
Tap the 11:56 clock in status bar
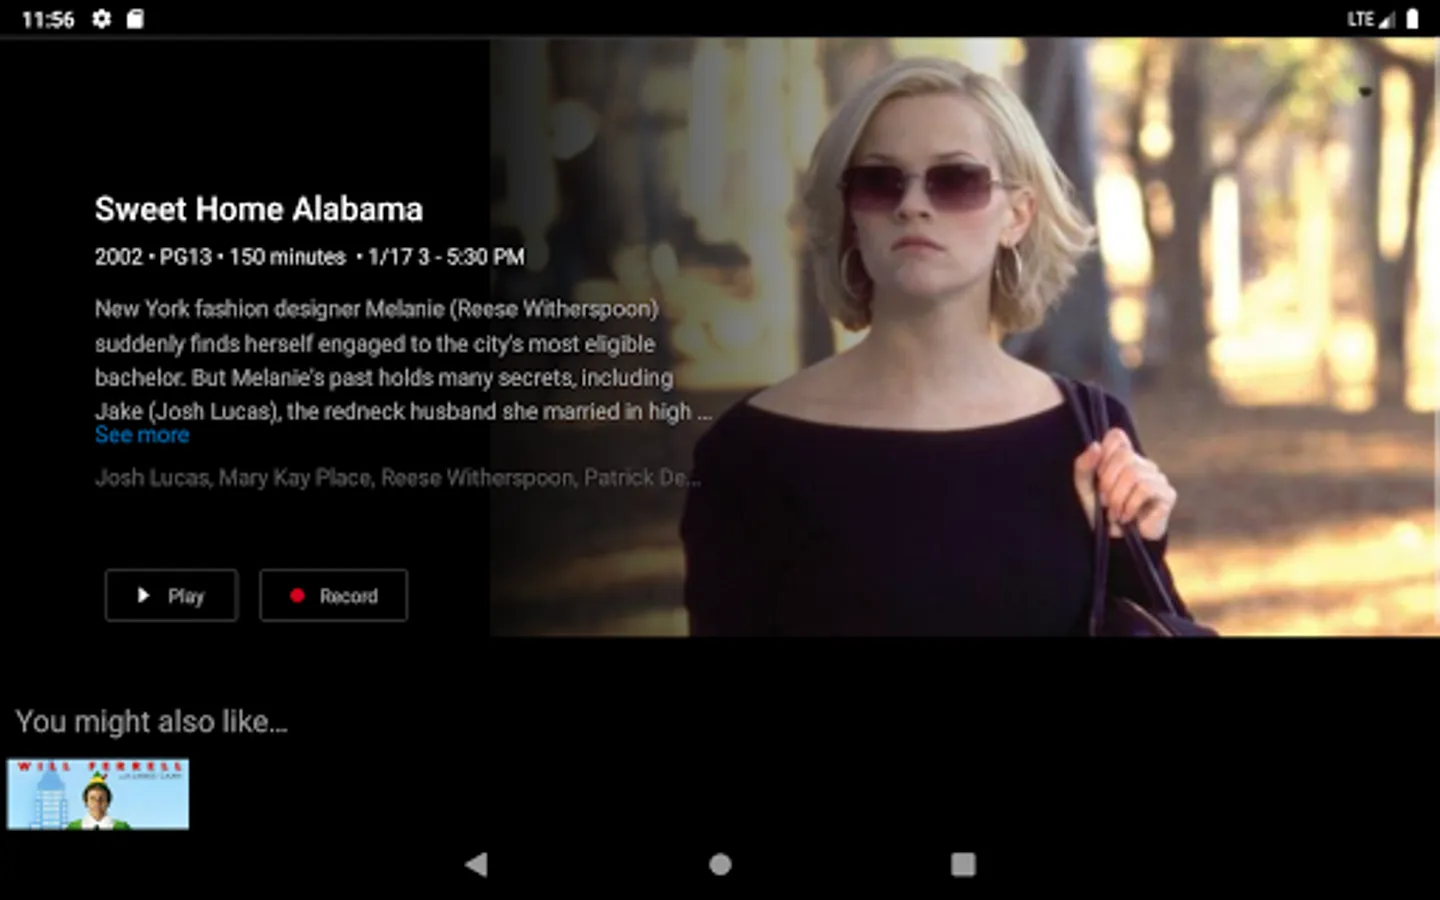[x=48, y=19]
